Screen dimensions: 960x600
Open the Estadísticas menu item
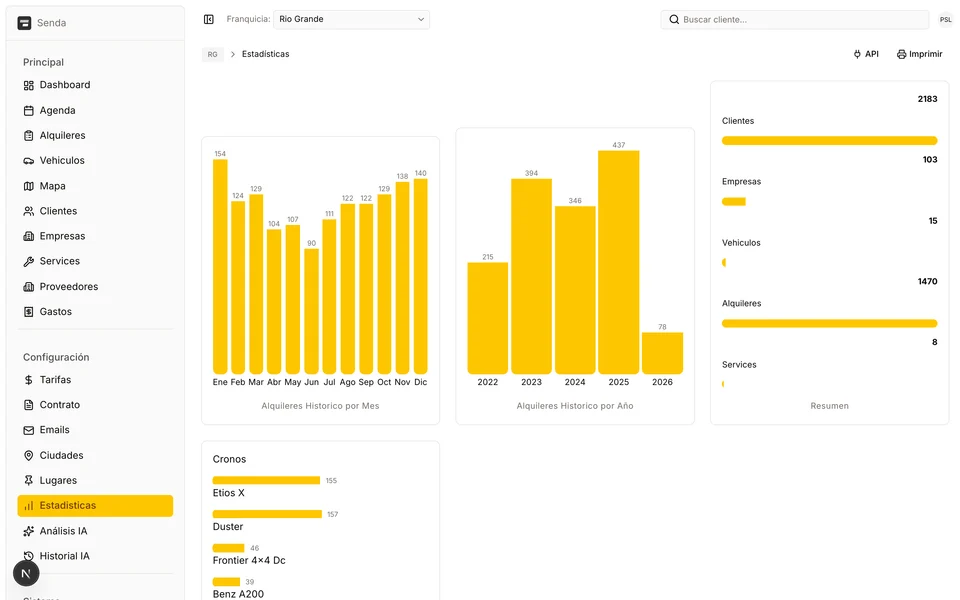(x=95, y=506)
